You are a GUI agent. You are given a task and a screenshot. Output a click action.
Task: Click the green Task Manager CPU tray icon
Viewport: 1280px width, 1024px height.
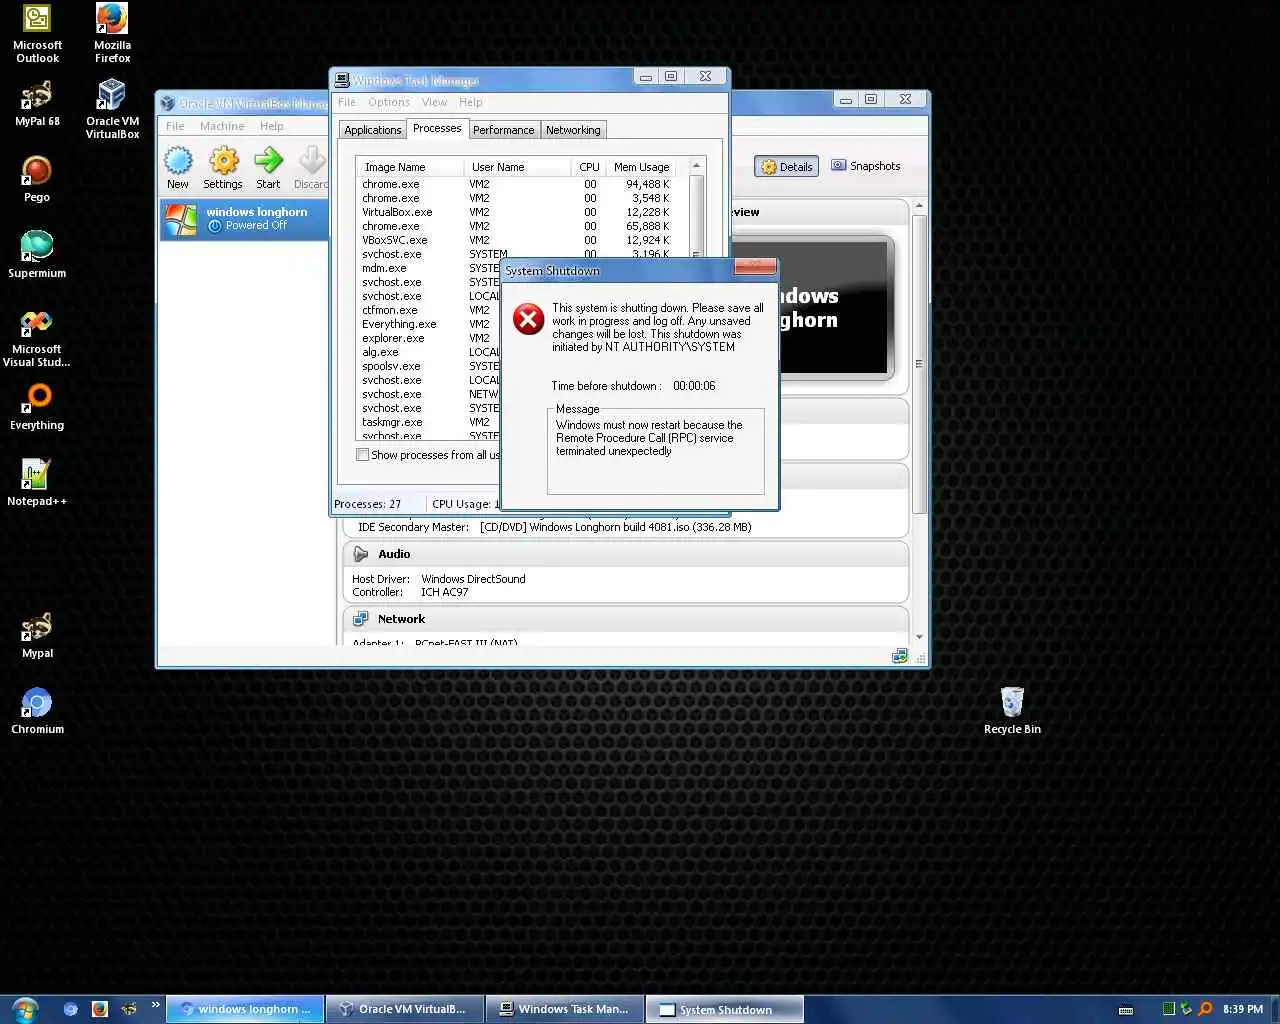pos(1168,1009)
